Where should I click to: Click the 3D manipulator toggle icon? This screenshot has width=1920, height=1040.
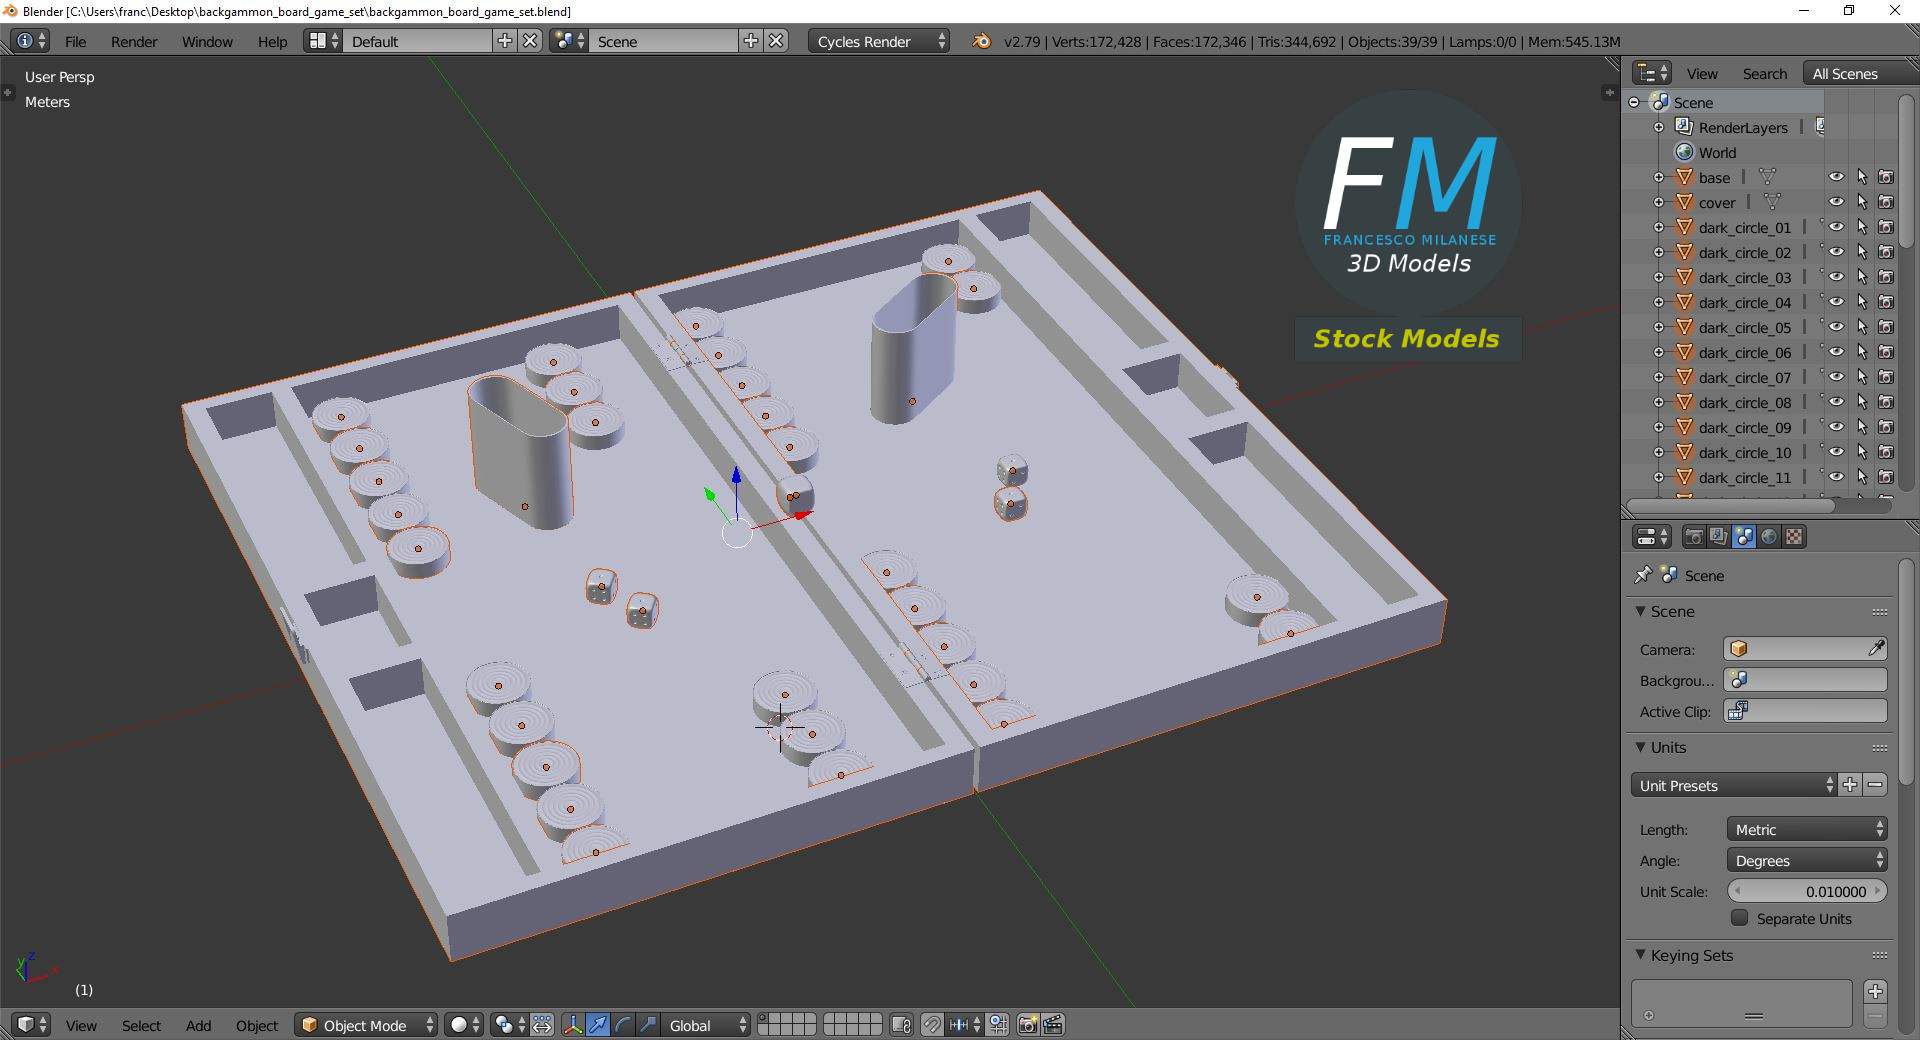coord(572,1025)
